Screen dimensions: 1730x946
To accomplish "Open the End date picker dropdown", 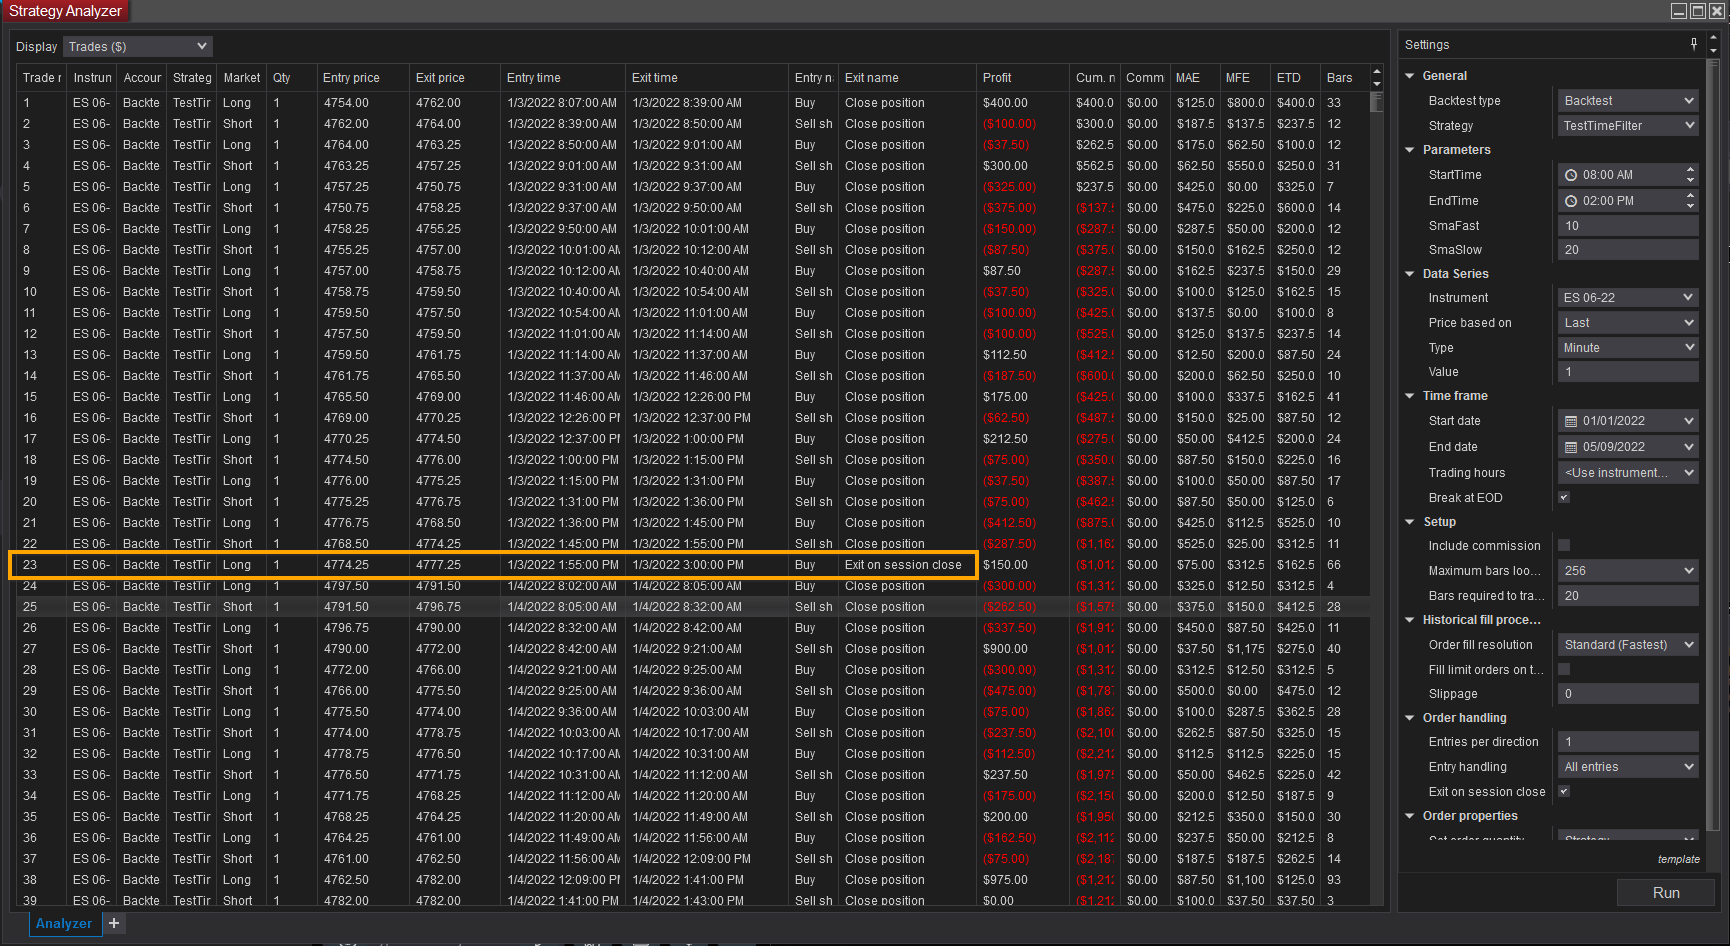I will [x=1689, y=447].
